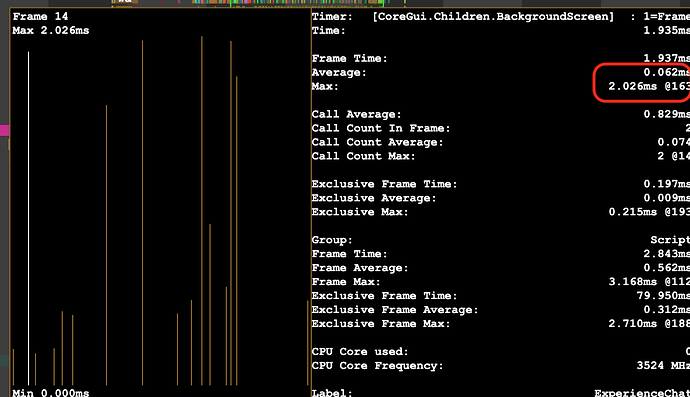Viewport: 690px width, 397px height.
Task: Click the "Call Count Average:" label
Action: click(x=378, y=143)
